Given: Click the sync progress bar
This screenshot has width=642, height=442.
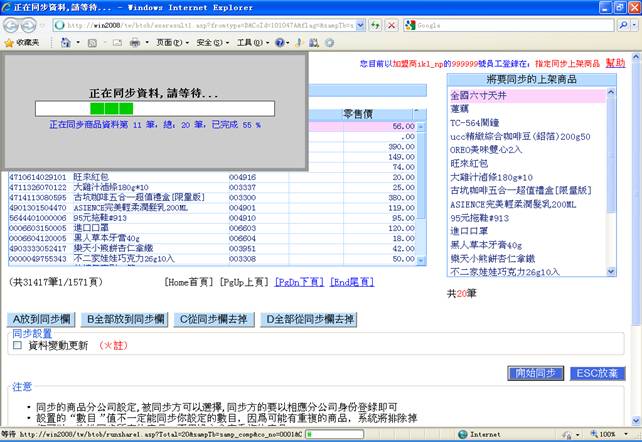Looking at the screenshot, I should tap(154, 107).
